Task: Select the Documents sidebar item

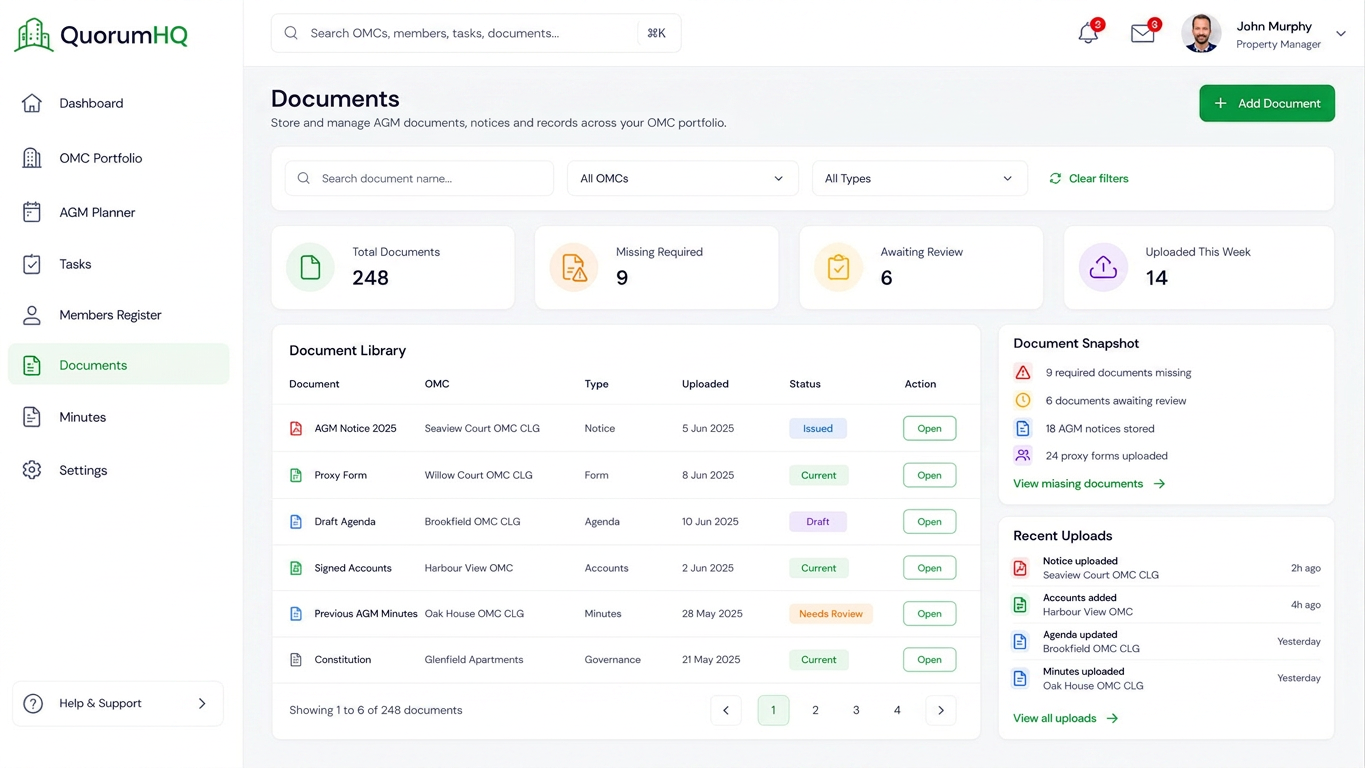Action: (118, 365)
